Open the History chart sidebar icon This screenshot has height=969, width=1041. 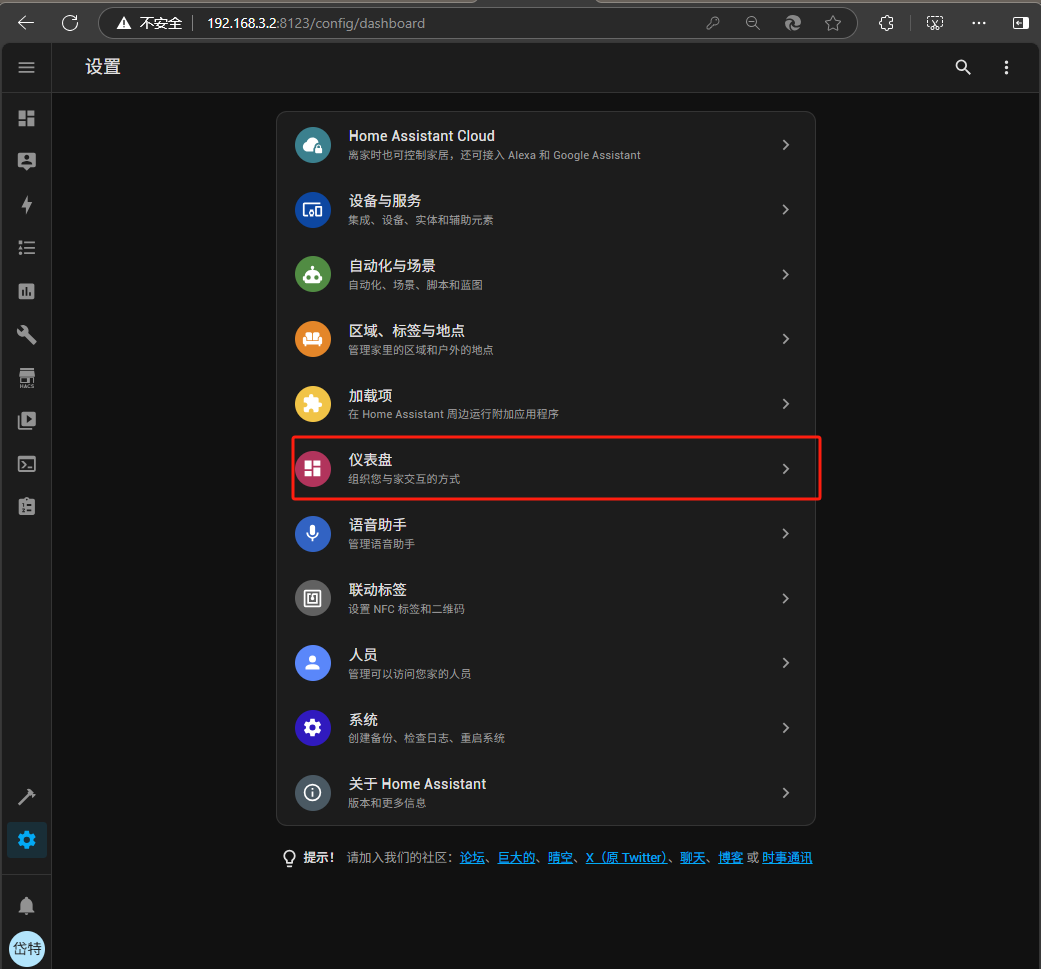[x=27, y=291]
